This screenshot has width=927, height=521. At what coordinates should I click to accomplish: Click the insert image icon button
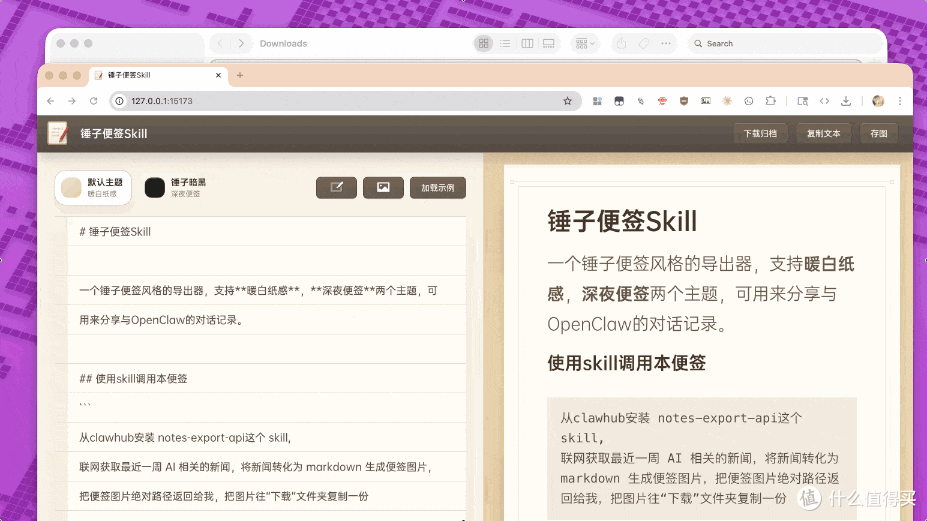point(383,187)
